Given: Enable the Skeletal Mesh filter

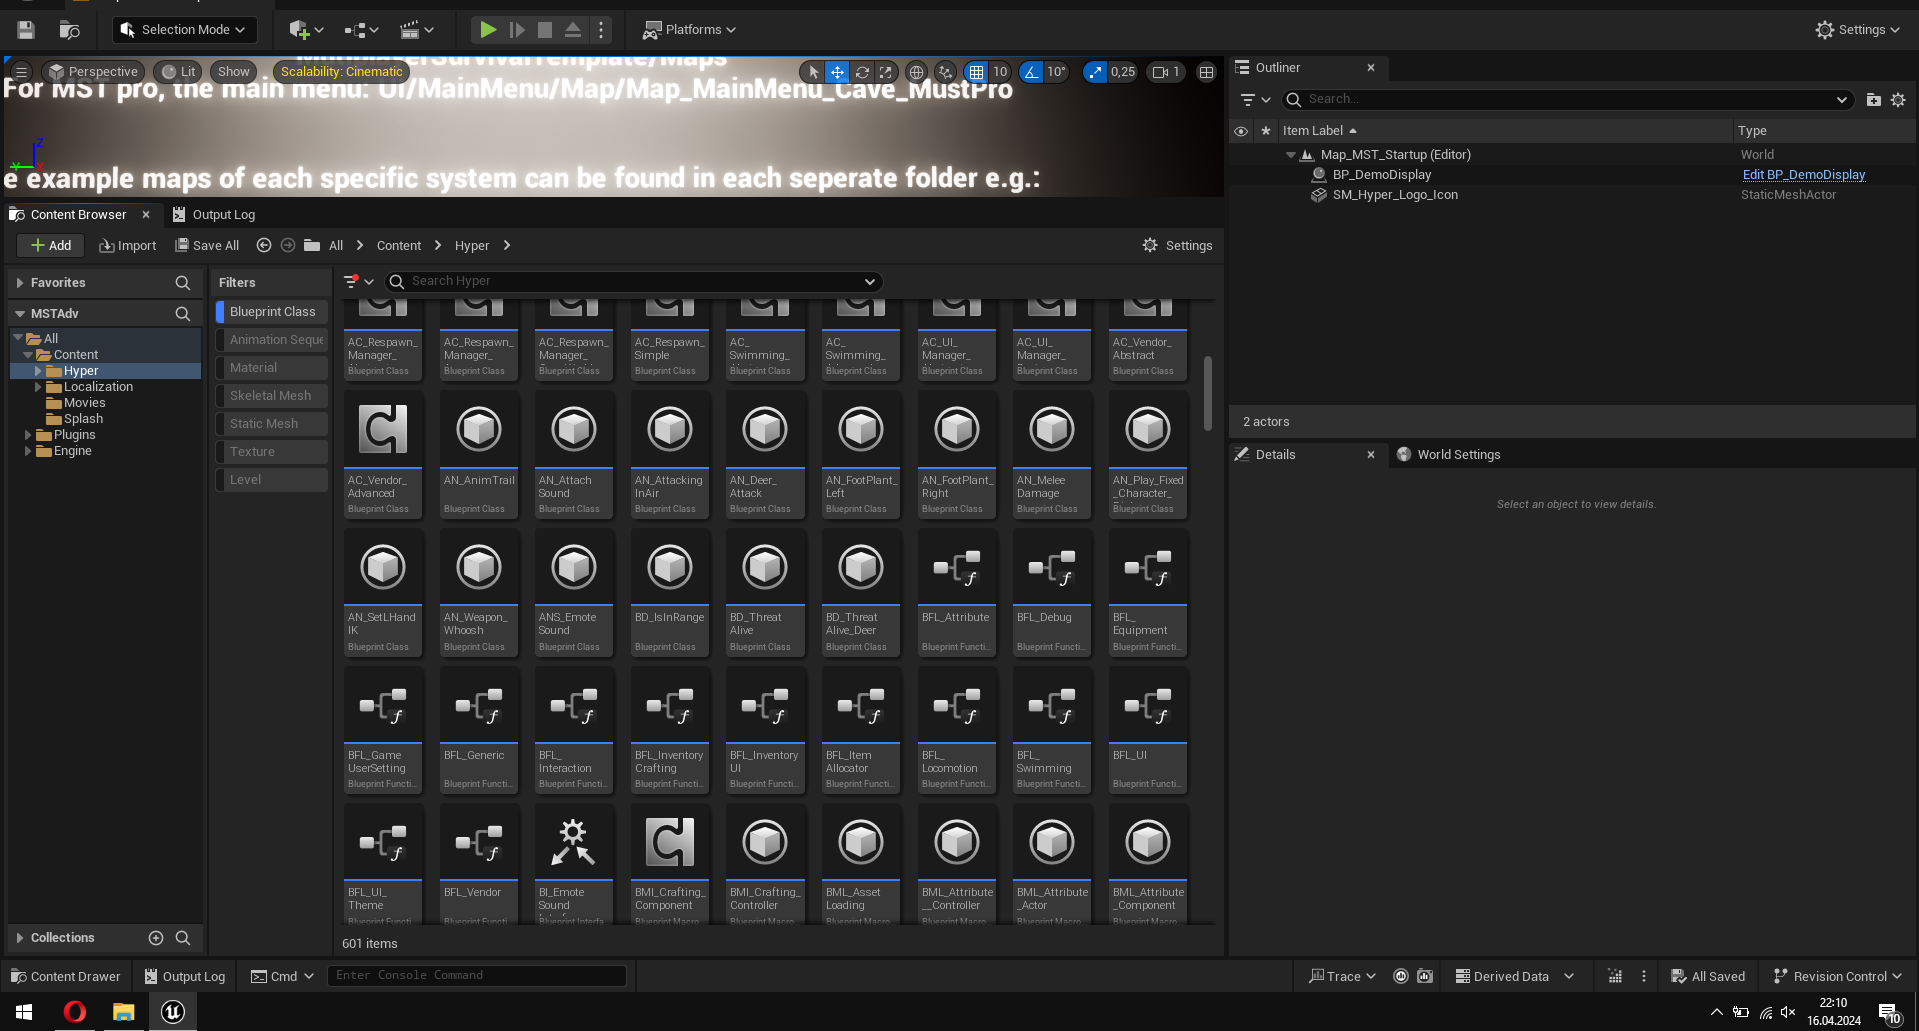Looking at the screenshot, I should [x=272, y=396].
